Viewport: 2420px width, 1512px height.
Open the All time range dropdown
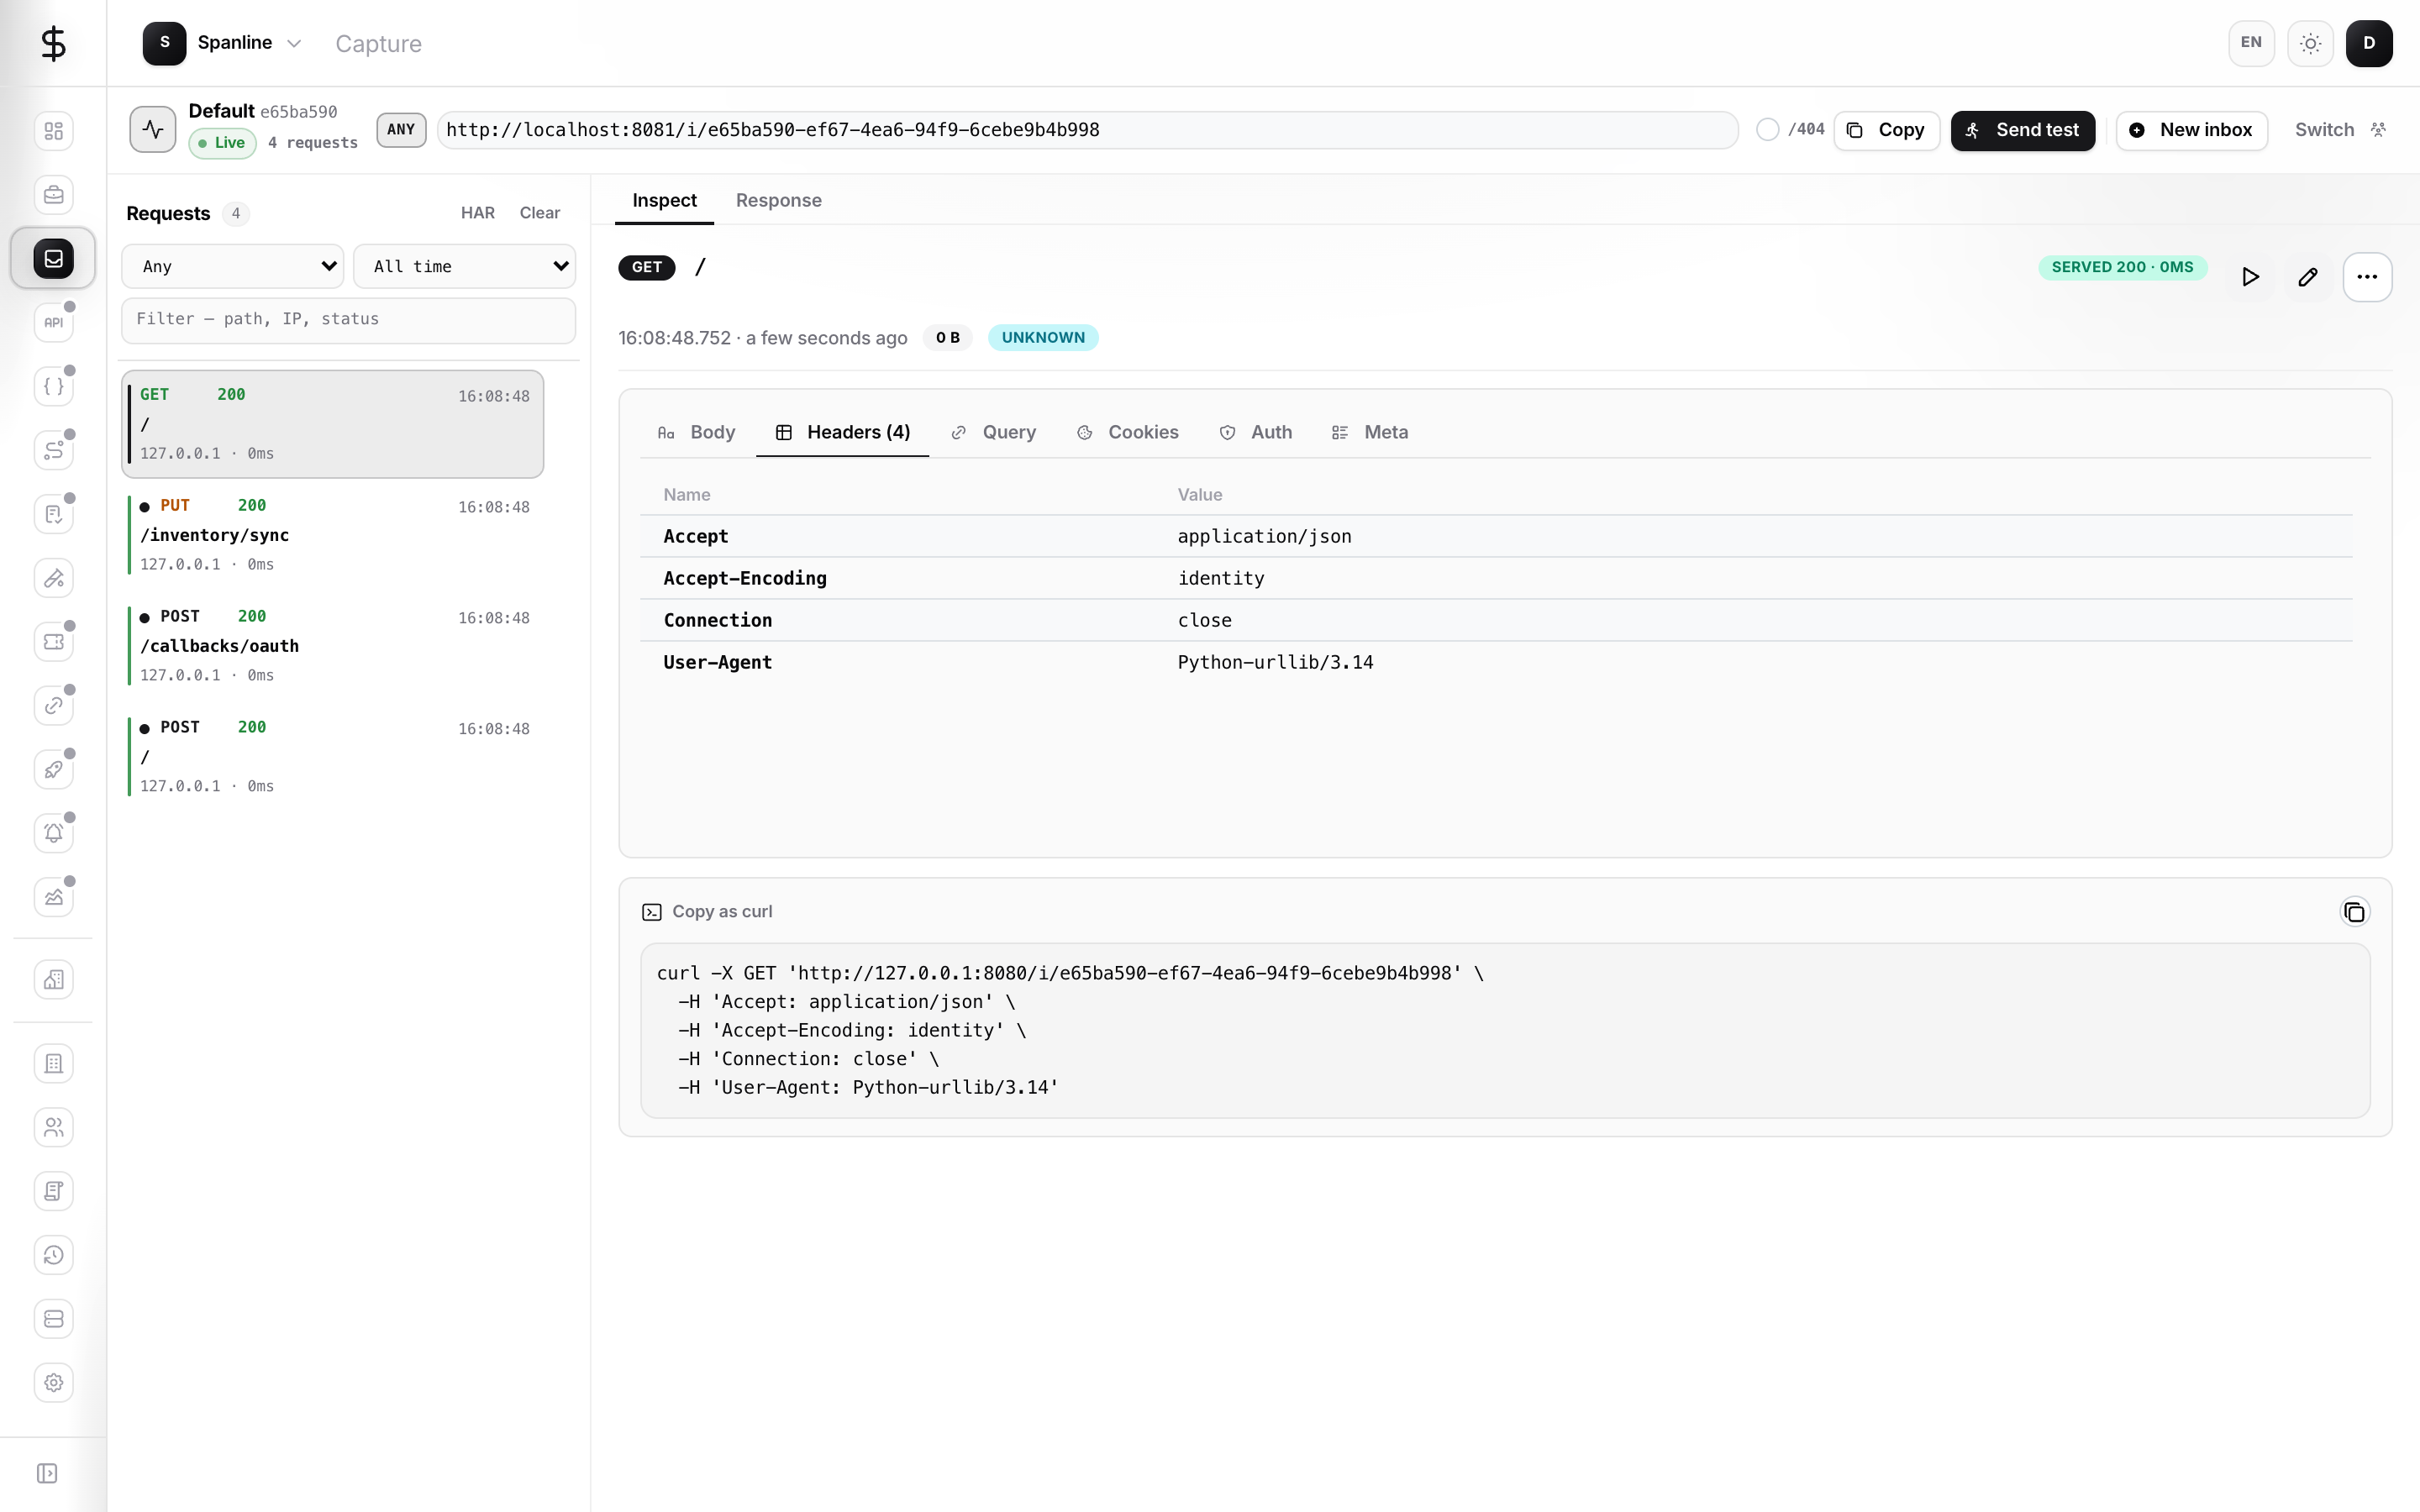click(465, 266)
